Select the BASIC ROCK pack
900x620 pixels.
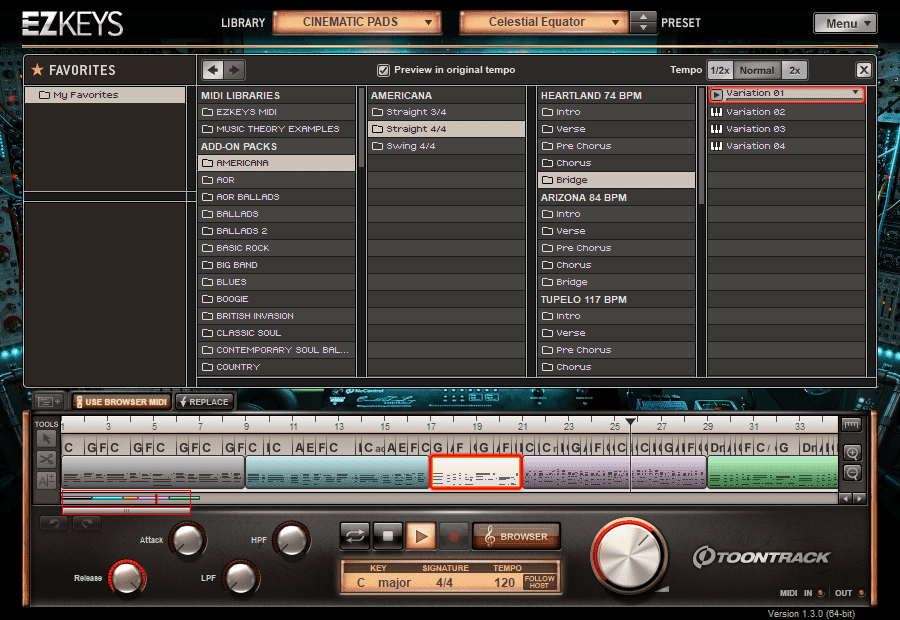point(277,248)
